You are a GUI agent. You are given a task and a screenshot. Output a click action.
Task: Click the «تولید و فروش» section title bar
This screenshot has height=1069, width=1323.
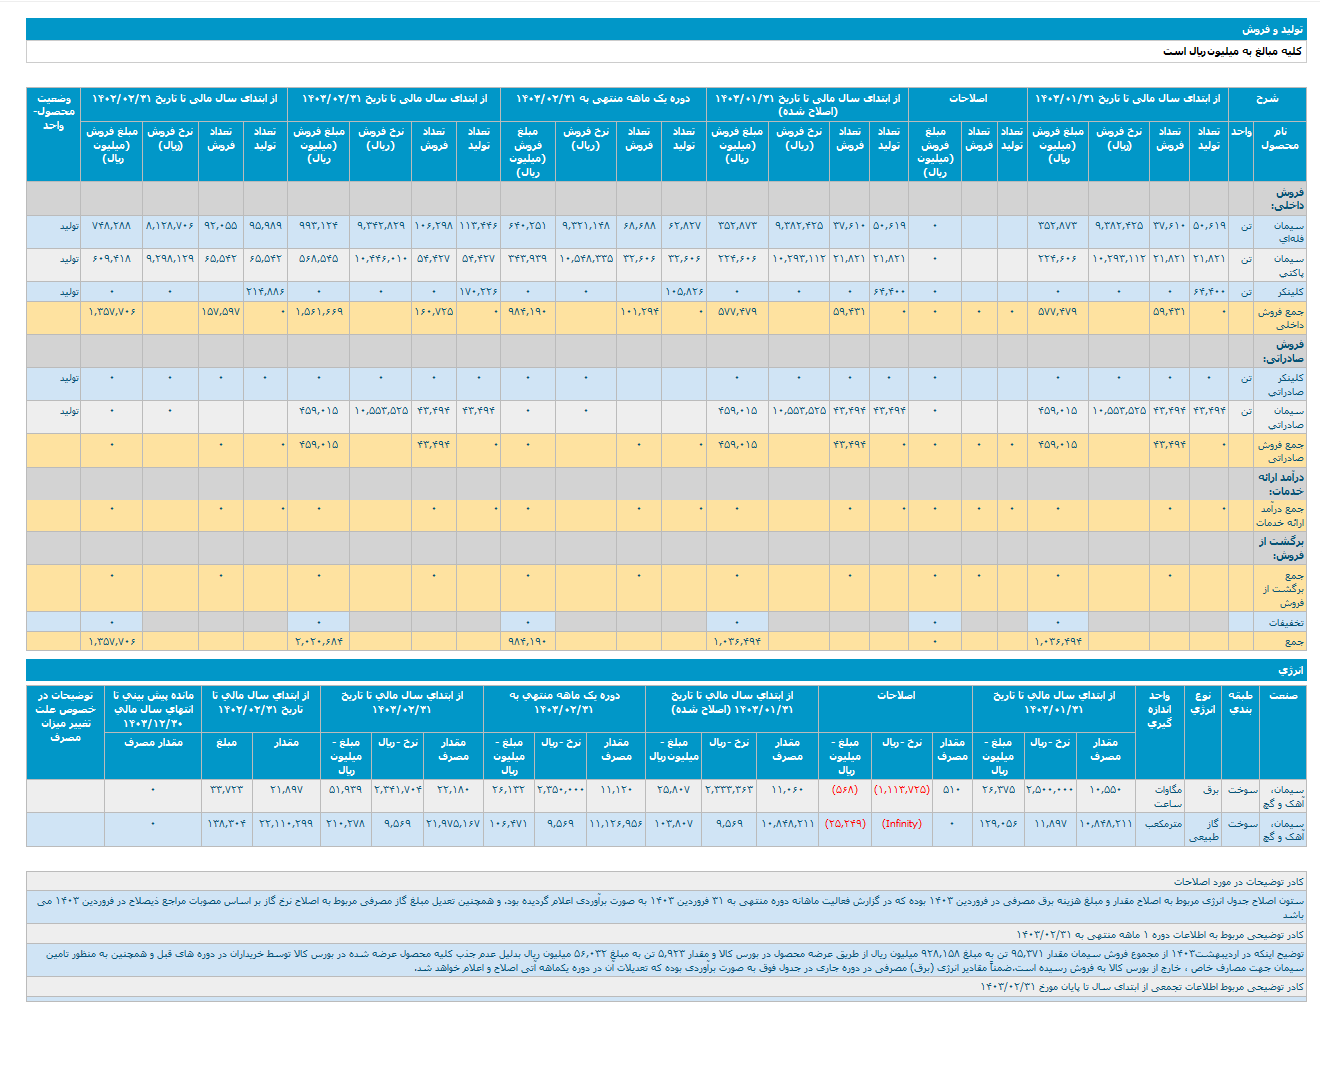(1272, 30)
